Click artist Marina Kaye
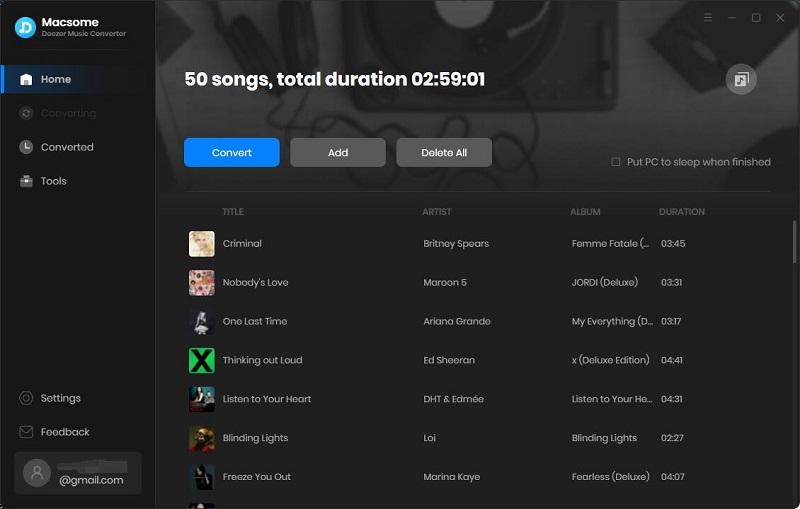This screenshot has width=800, height=509. pyautogui.click(x=452, y=477)
